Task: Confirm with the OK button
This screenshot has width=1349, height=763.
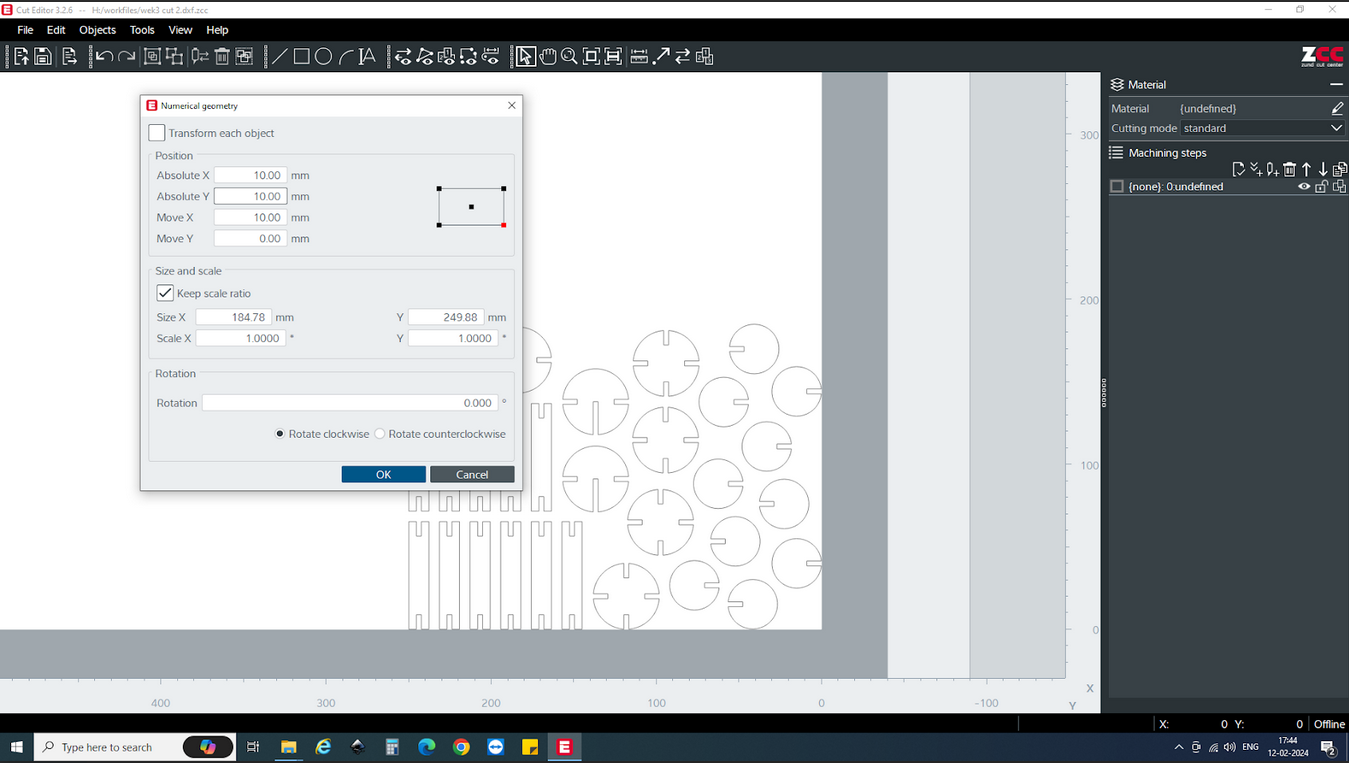Action: (x=383, y=474)
